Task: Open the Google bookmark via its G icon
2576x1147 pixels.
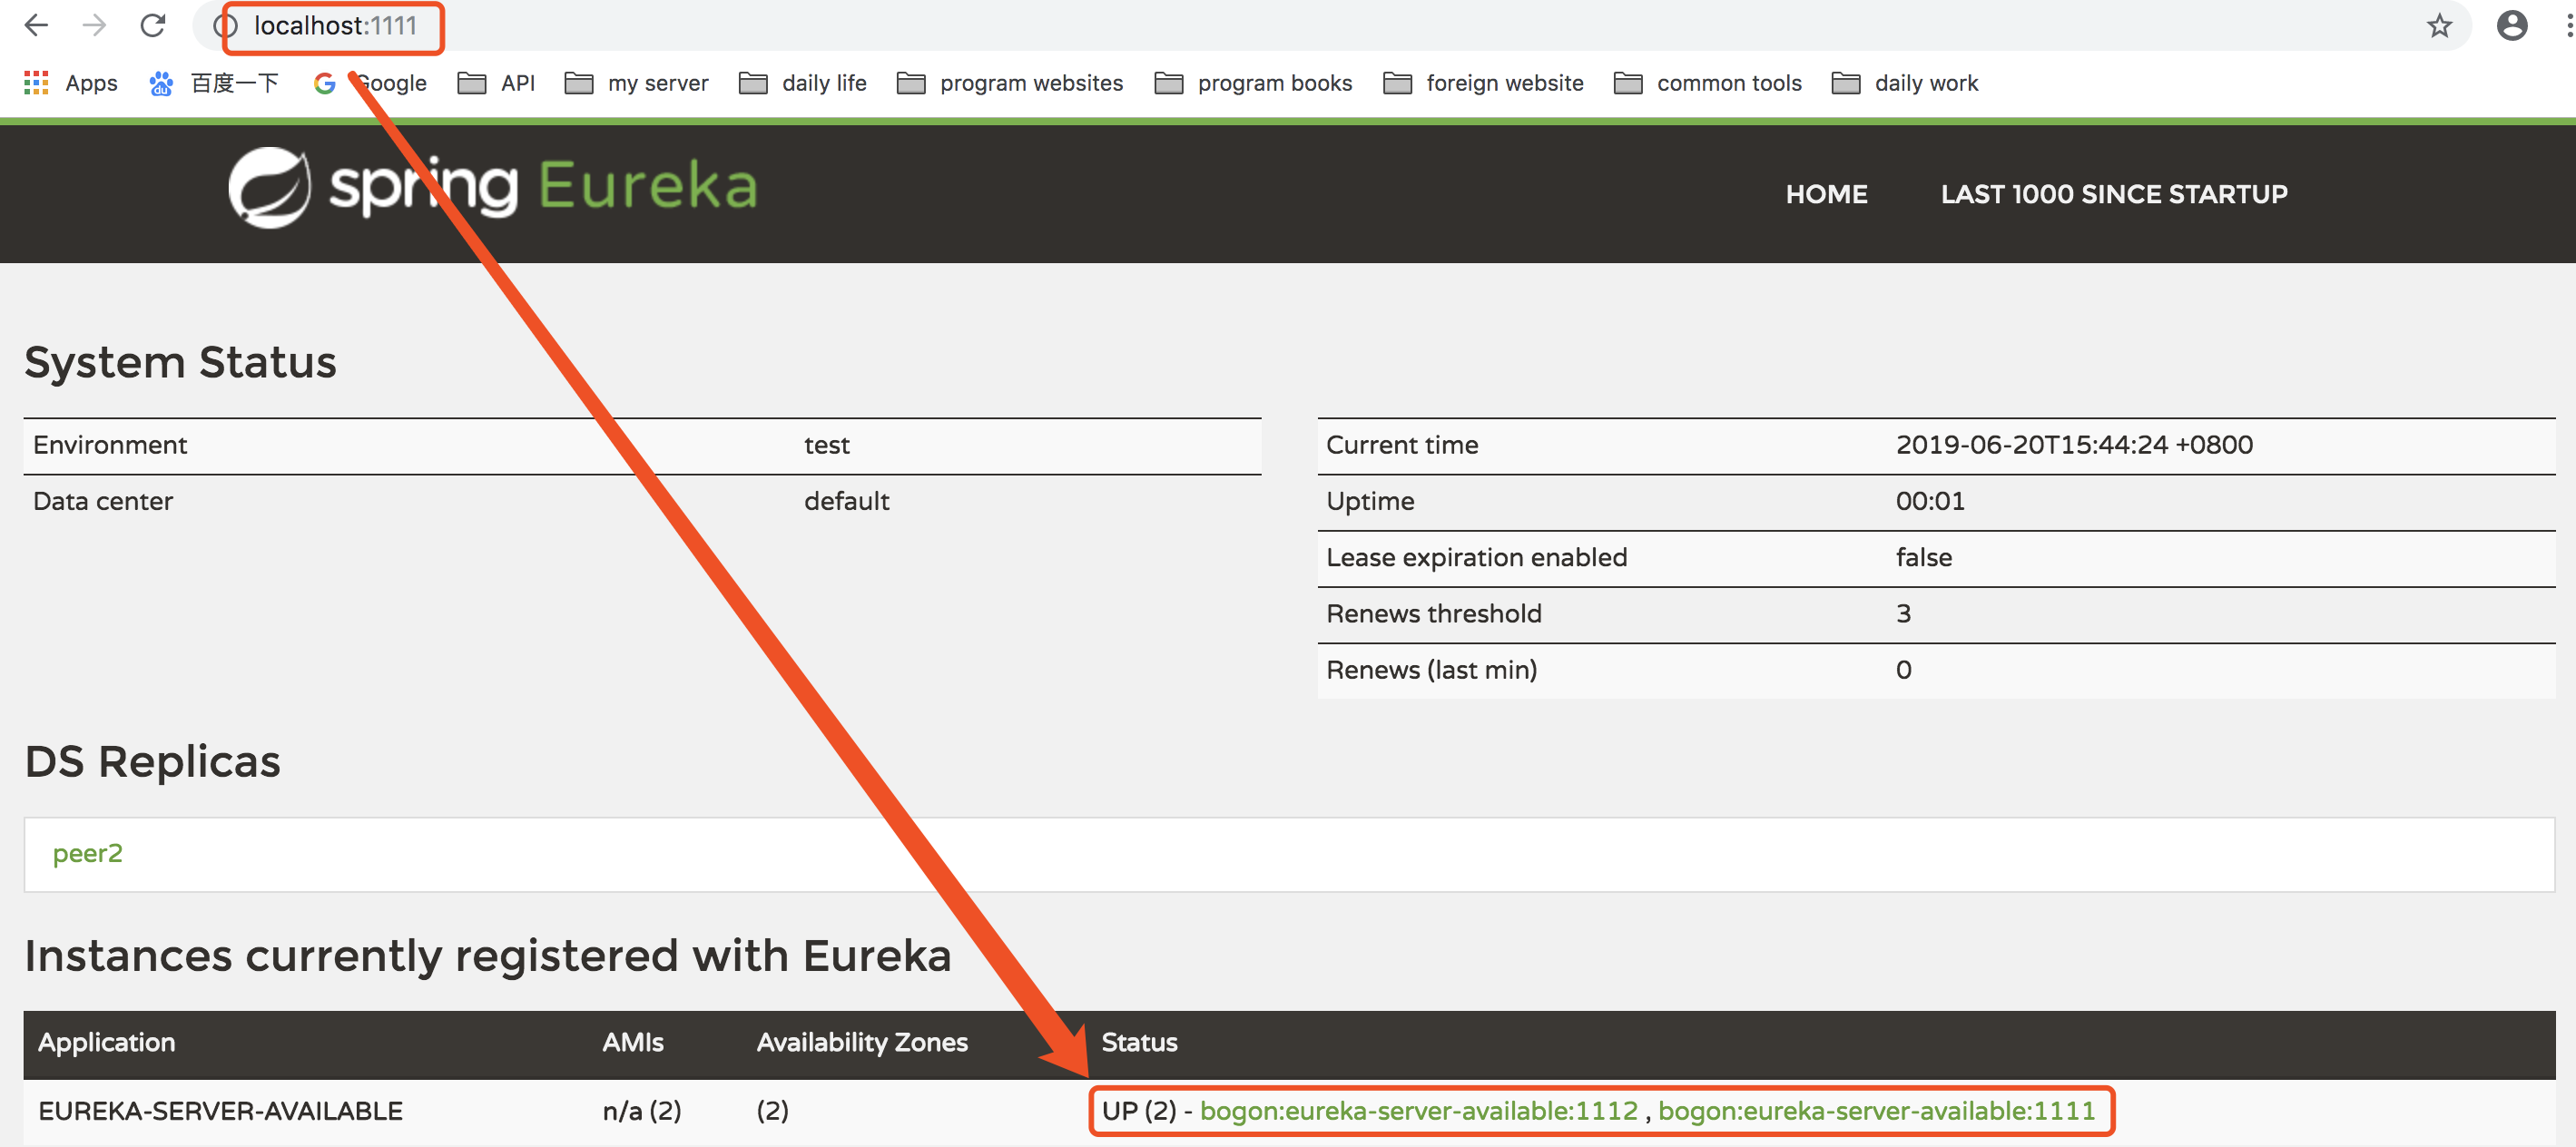Action: [324, 83]
